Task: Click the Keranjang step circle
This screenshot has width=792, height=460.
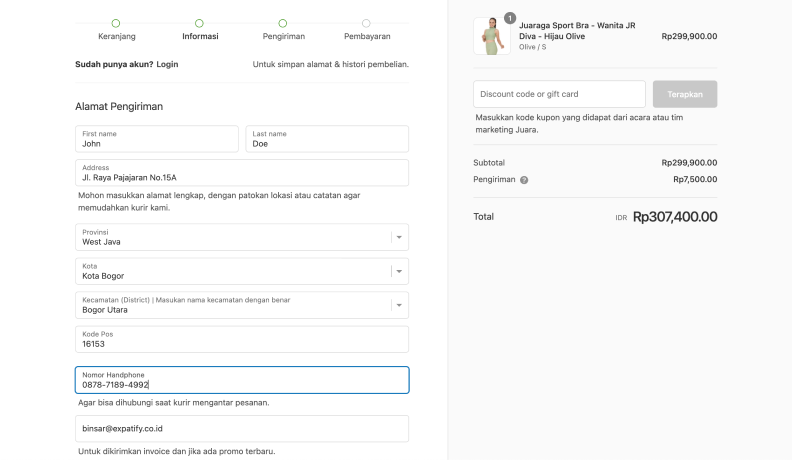Action: click(x=116, y=23)
